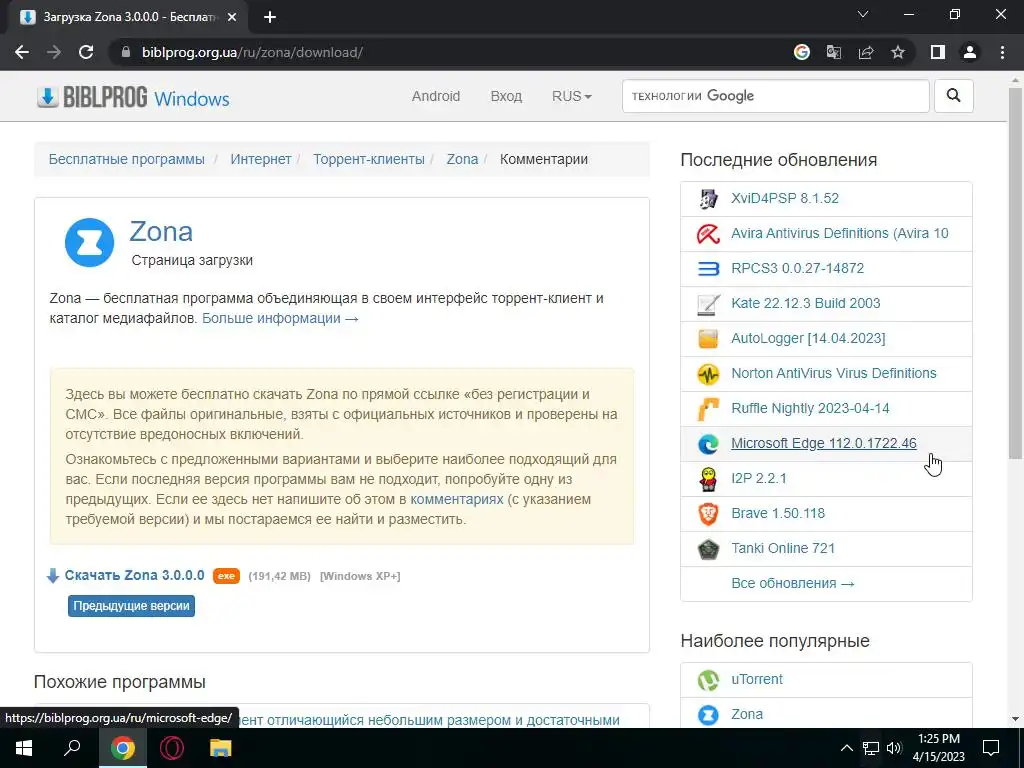Click the BIBLPROG Windows logo
The width and height of the screenshot is (1024, 768).
(x=133, y=97)
